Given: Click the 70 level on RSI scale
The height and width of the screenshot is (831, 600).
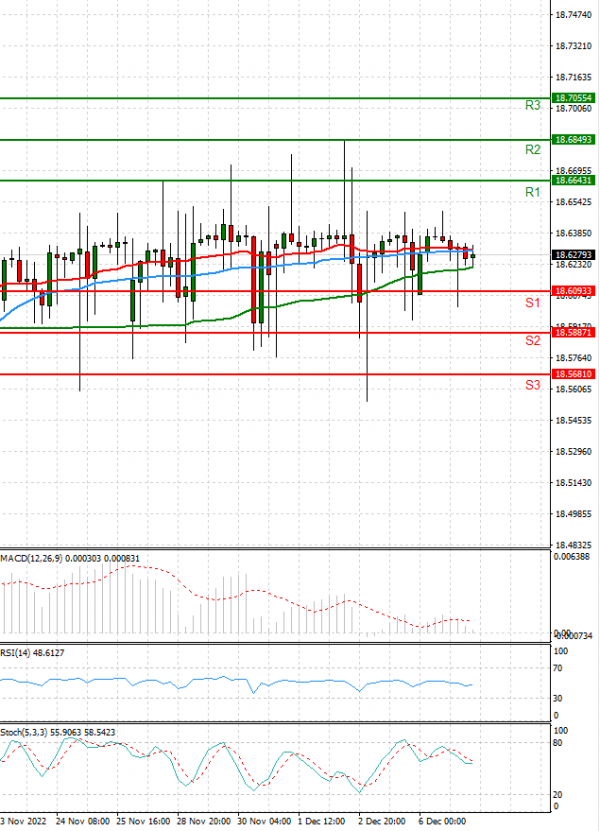Looking at the screenshot, I should [558, 668].
